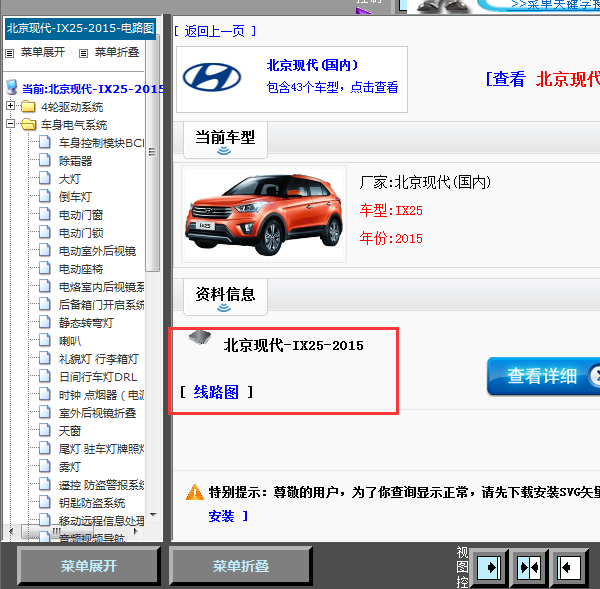Viewport: 600px width, 589px height.
Task: Open 电铬室内后视镜 entry
Action: 101,287
